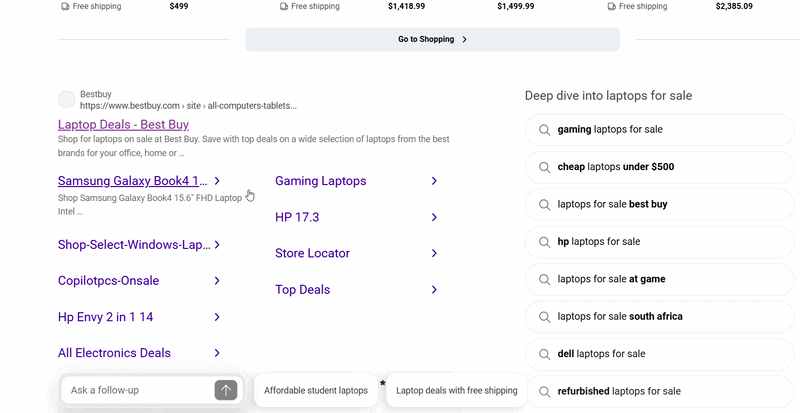800x413 pixels.
Task: Click the $2,385.09 price
Action: pos(734,7)
